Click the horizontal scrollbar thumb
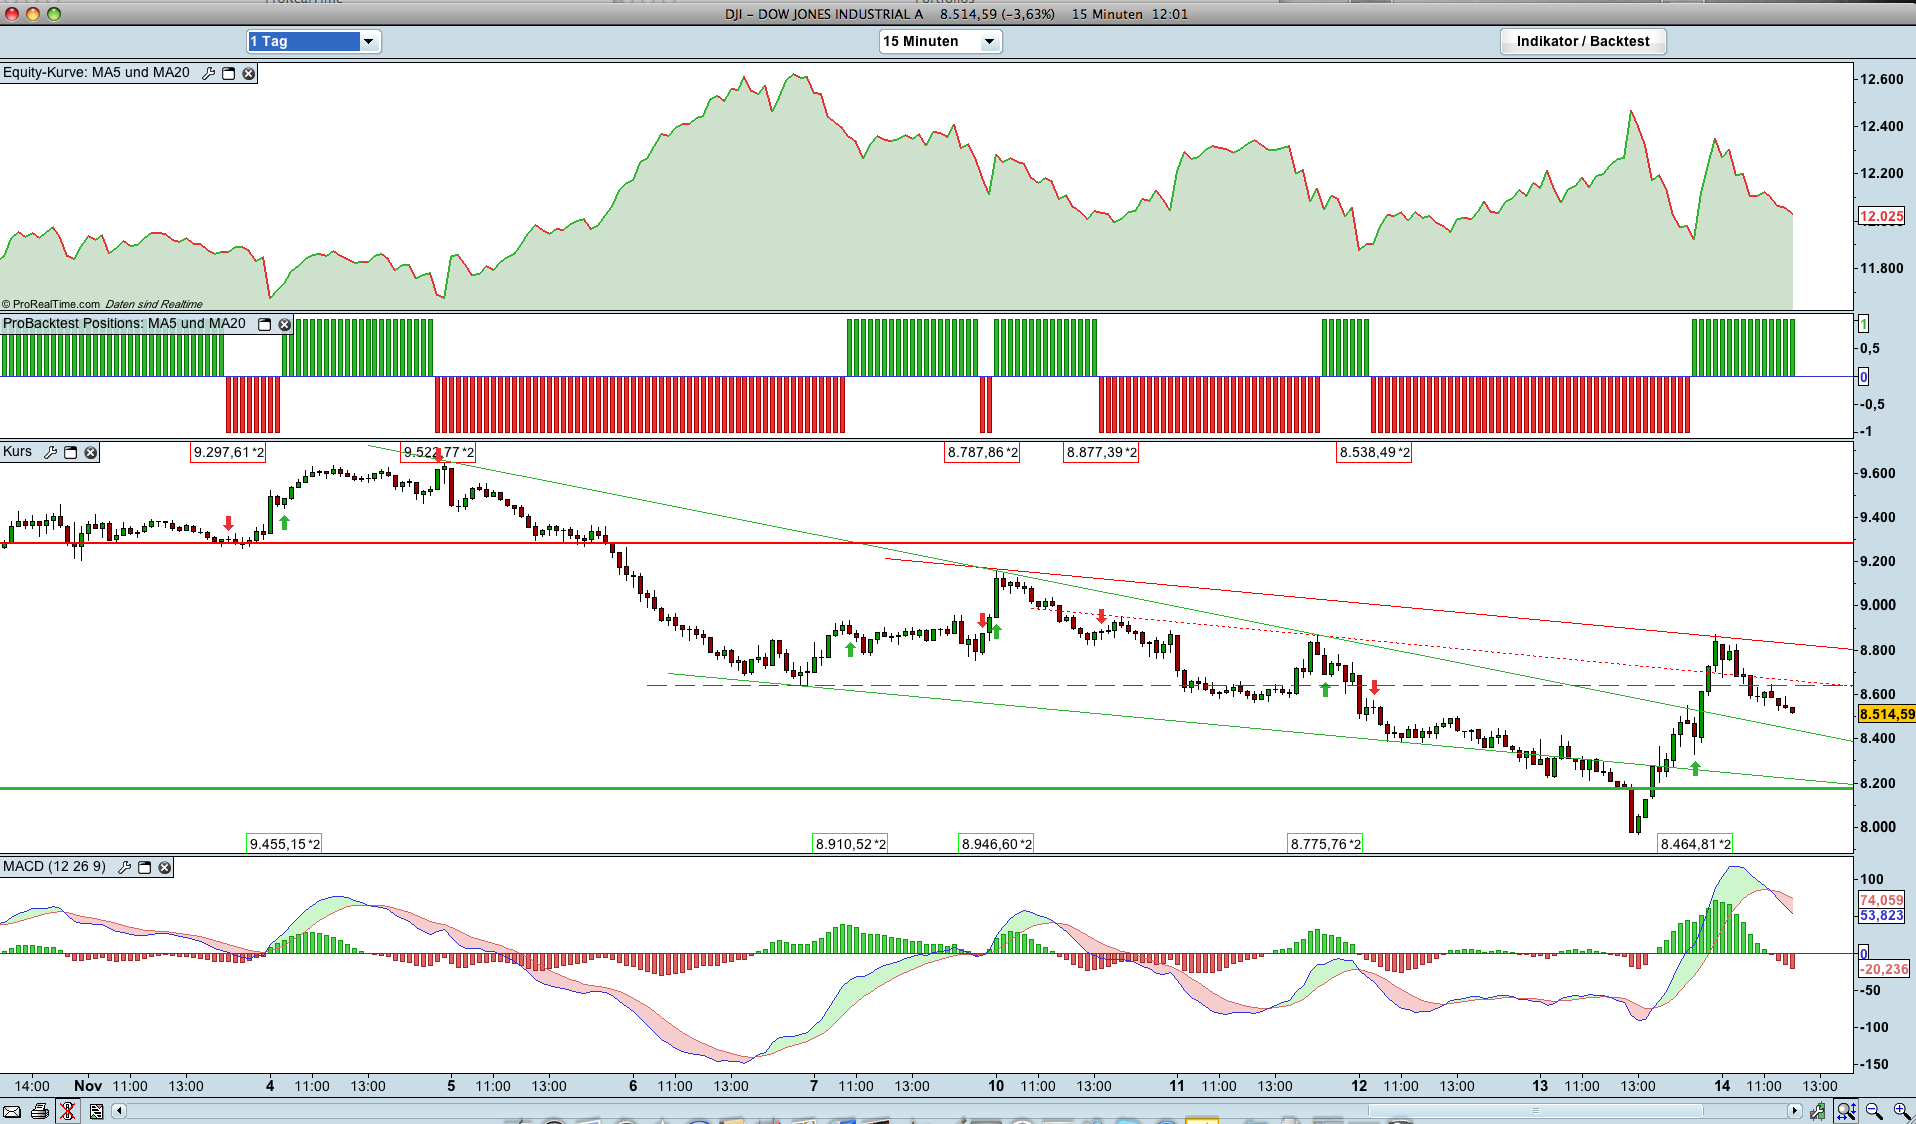1916x1124 pixels. point(1535,1111)
